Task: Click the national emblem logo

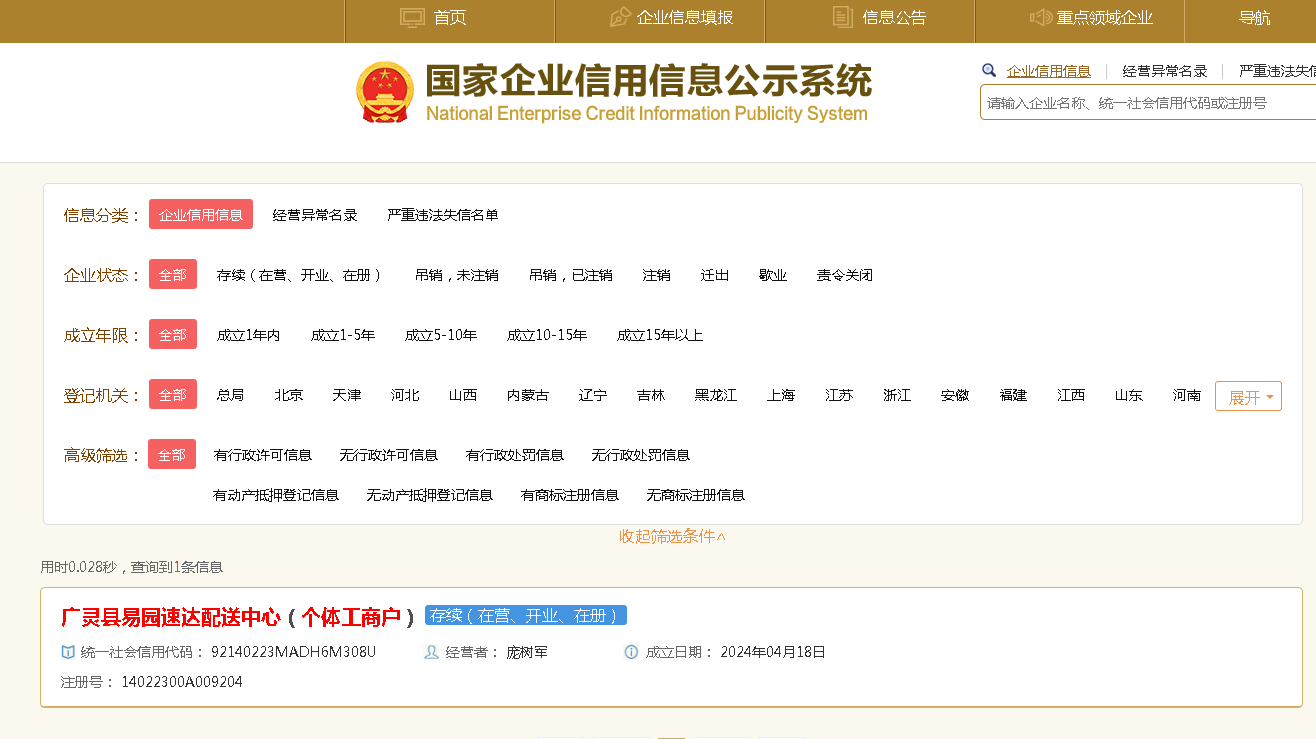Action: (385, 92)
